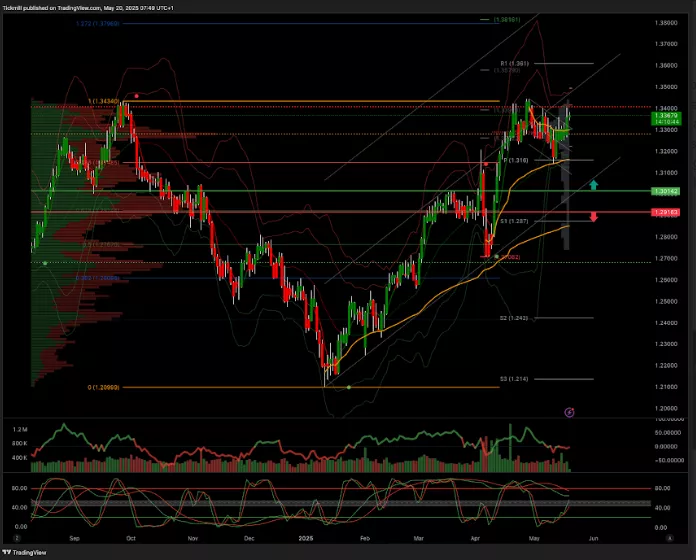Click the green star marker near left edge
This screenshot has width=696, height=560.
[x=44, y=263]
